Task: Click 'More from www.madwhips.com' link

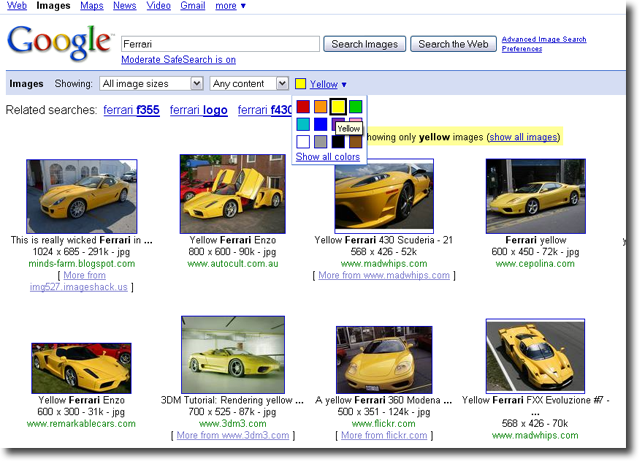Action: (x=384, y=275)
